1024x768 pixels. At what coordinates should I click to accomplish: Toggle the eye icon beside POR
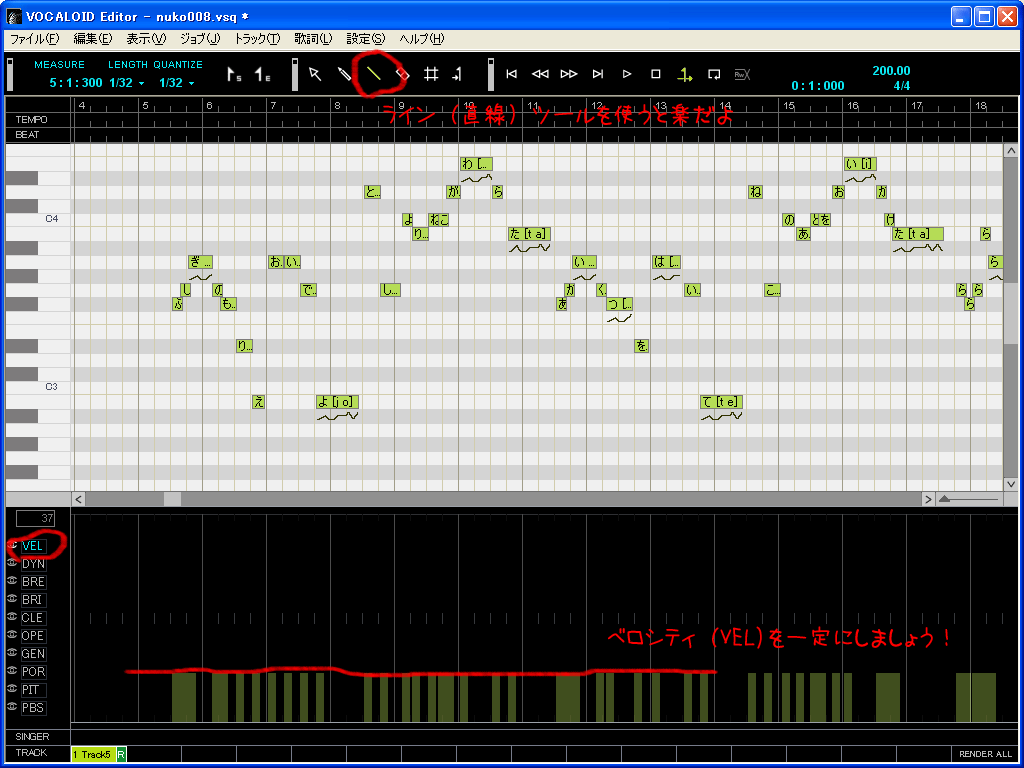(x=12, y=670)
